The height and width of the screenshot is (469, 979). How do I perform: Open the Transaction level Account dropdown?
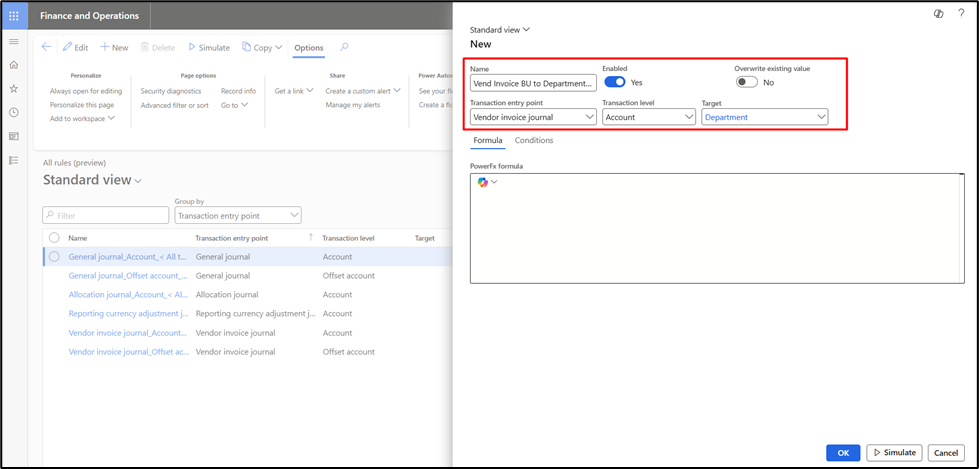(x=649, y=117)
